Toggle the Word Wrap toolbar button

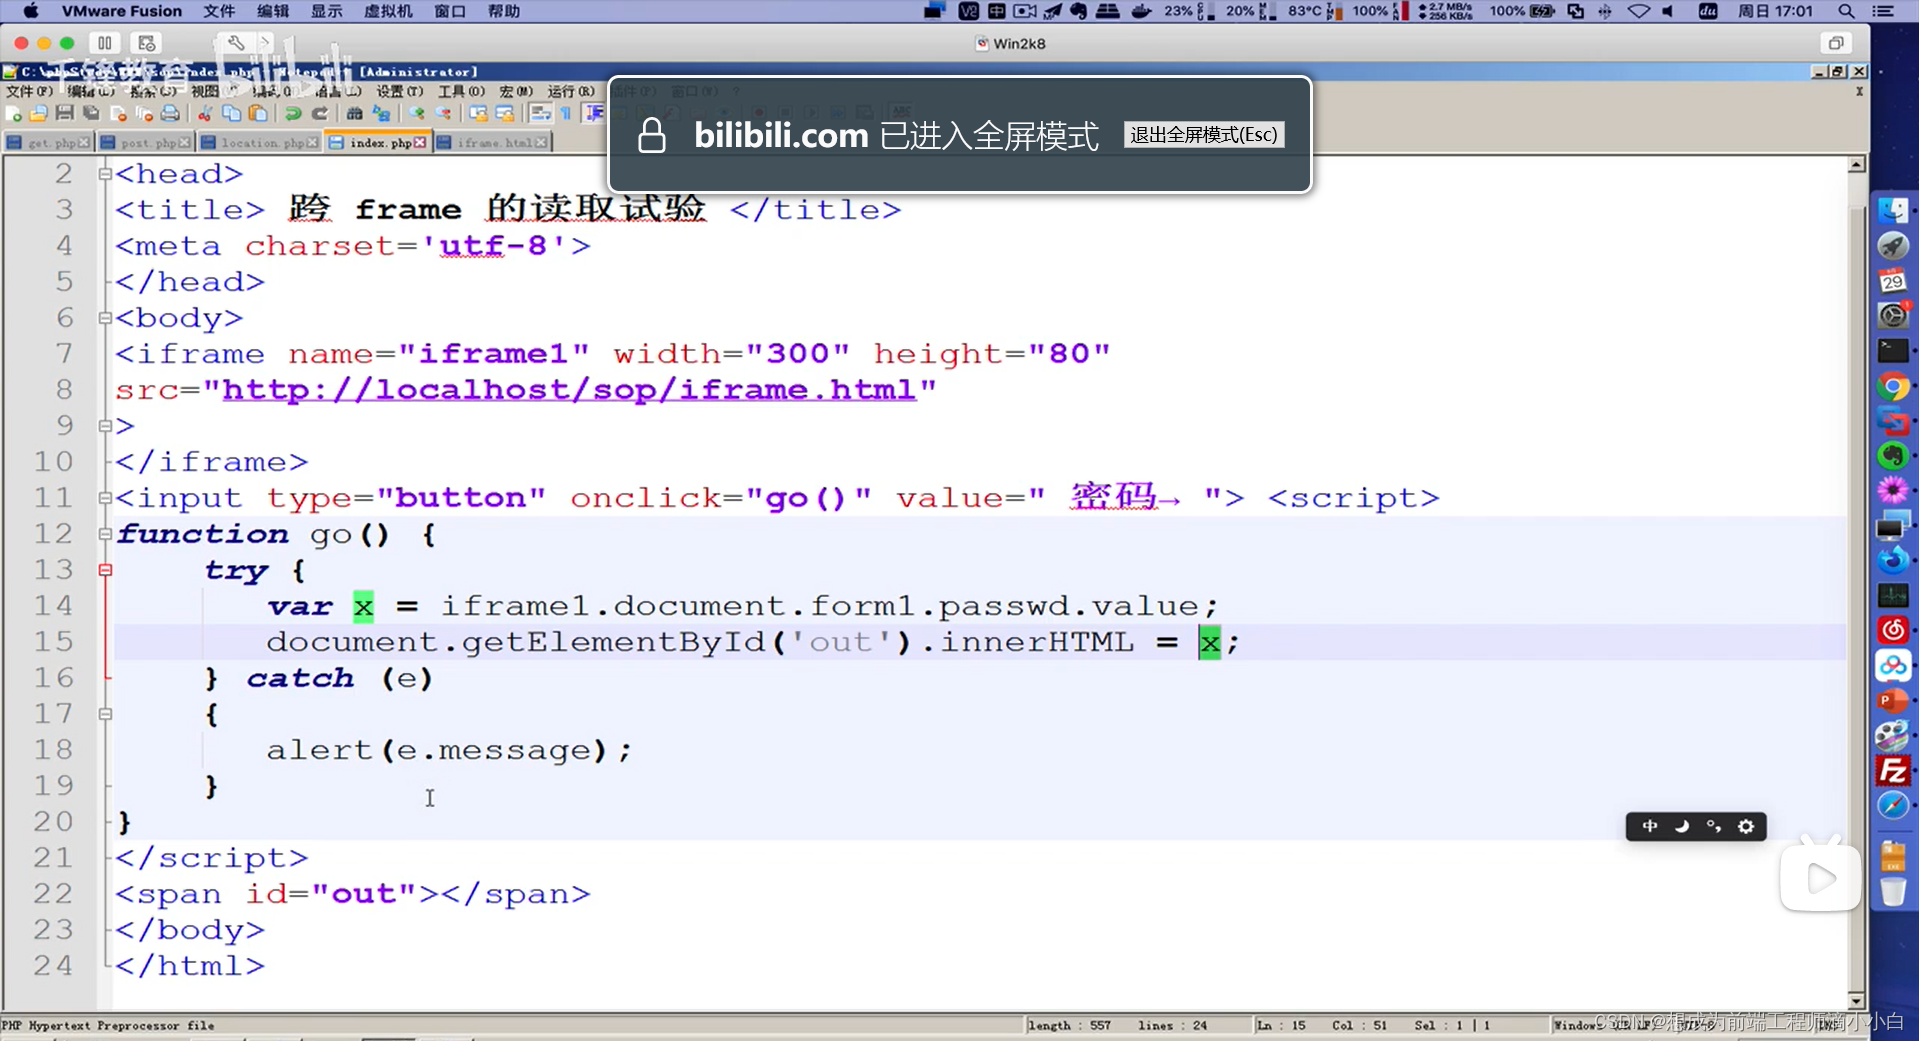pyautogui.click(x=541, y=114)
